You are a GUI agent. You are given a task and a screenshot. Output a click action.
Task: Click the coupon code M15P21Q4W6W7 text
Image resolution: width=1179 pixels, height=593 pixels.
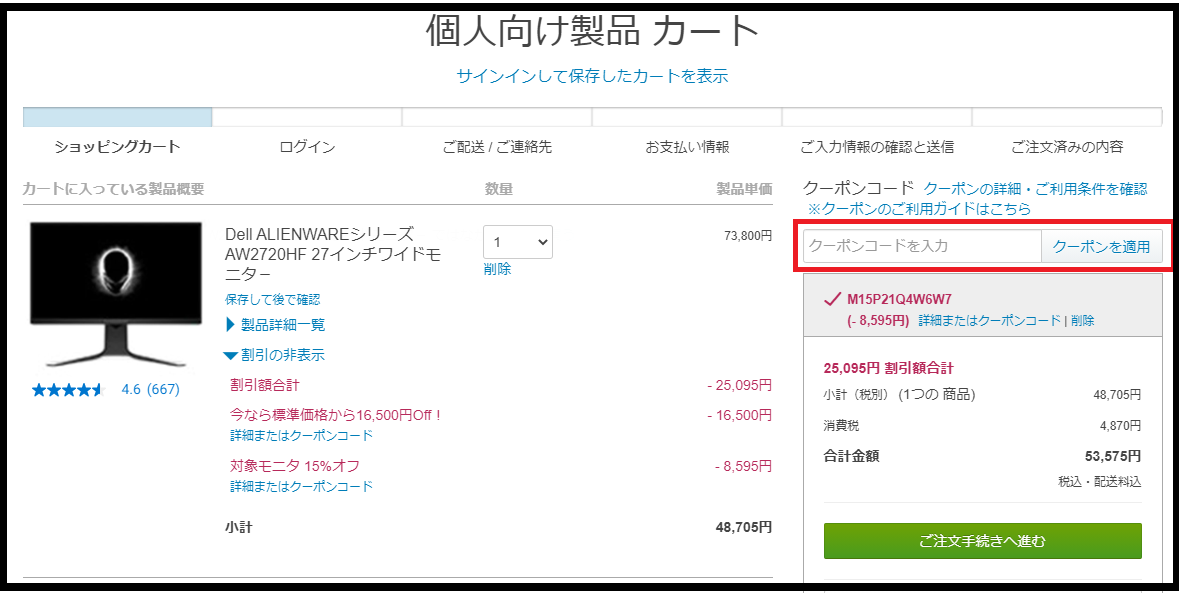click(899, 299)
